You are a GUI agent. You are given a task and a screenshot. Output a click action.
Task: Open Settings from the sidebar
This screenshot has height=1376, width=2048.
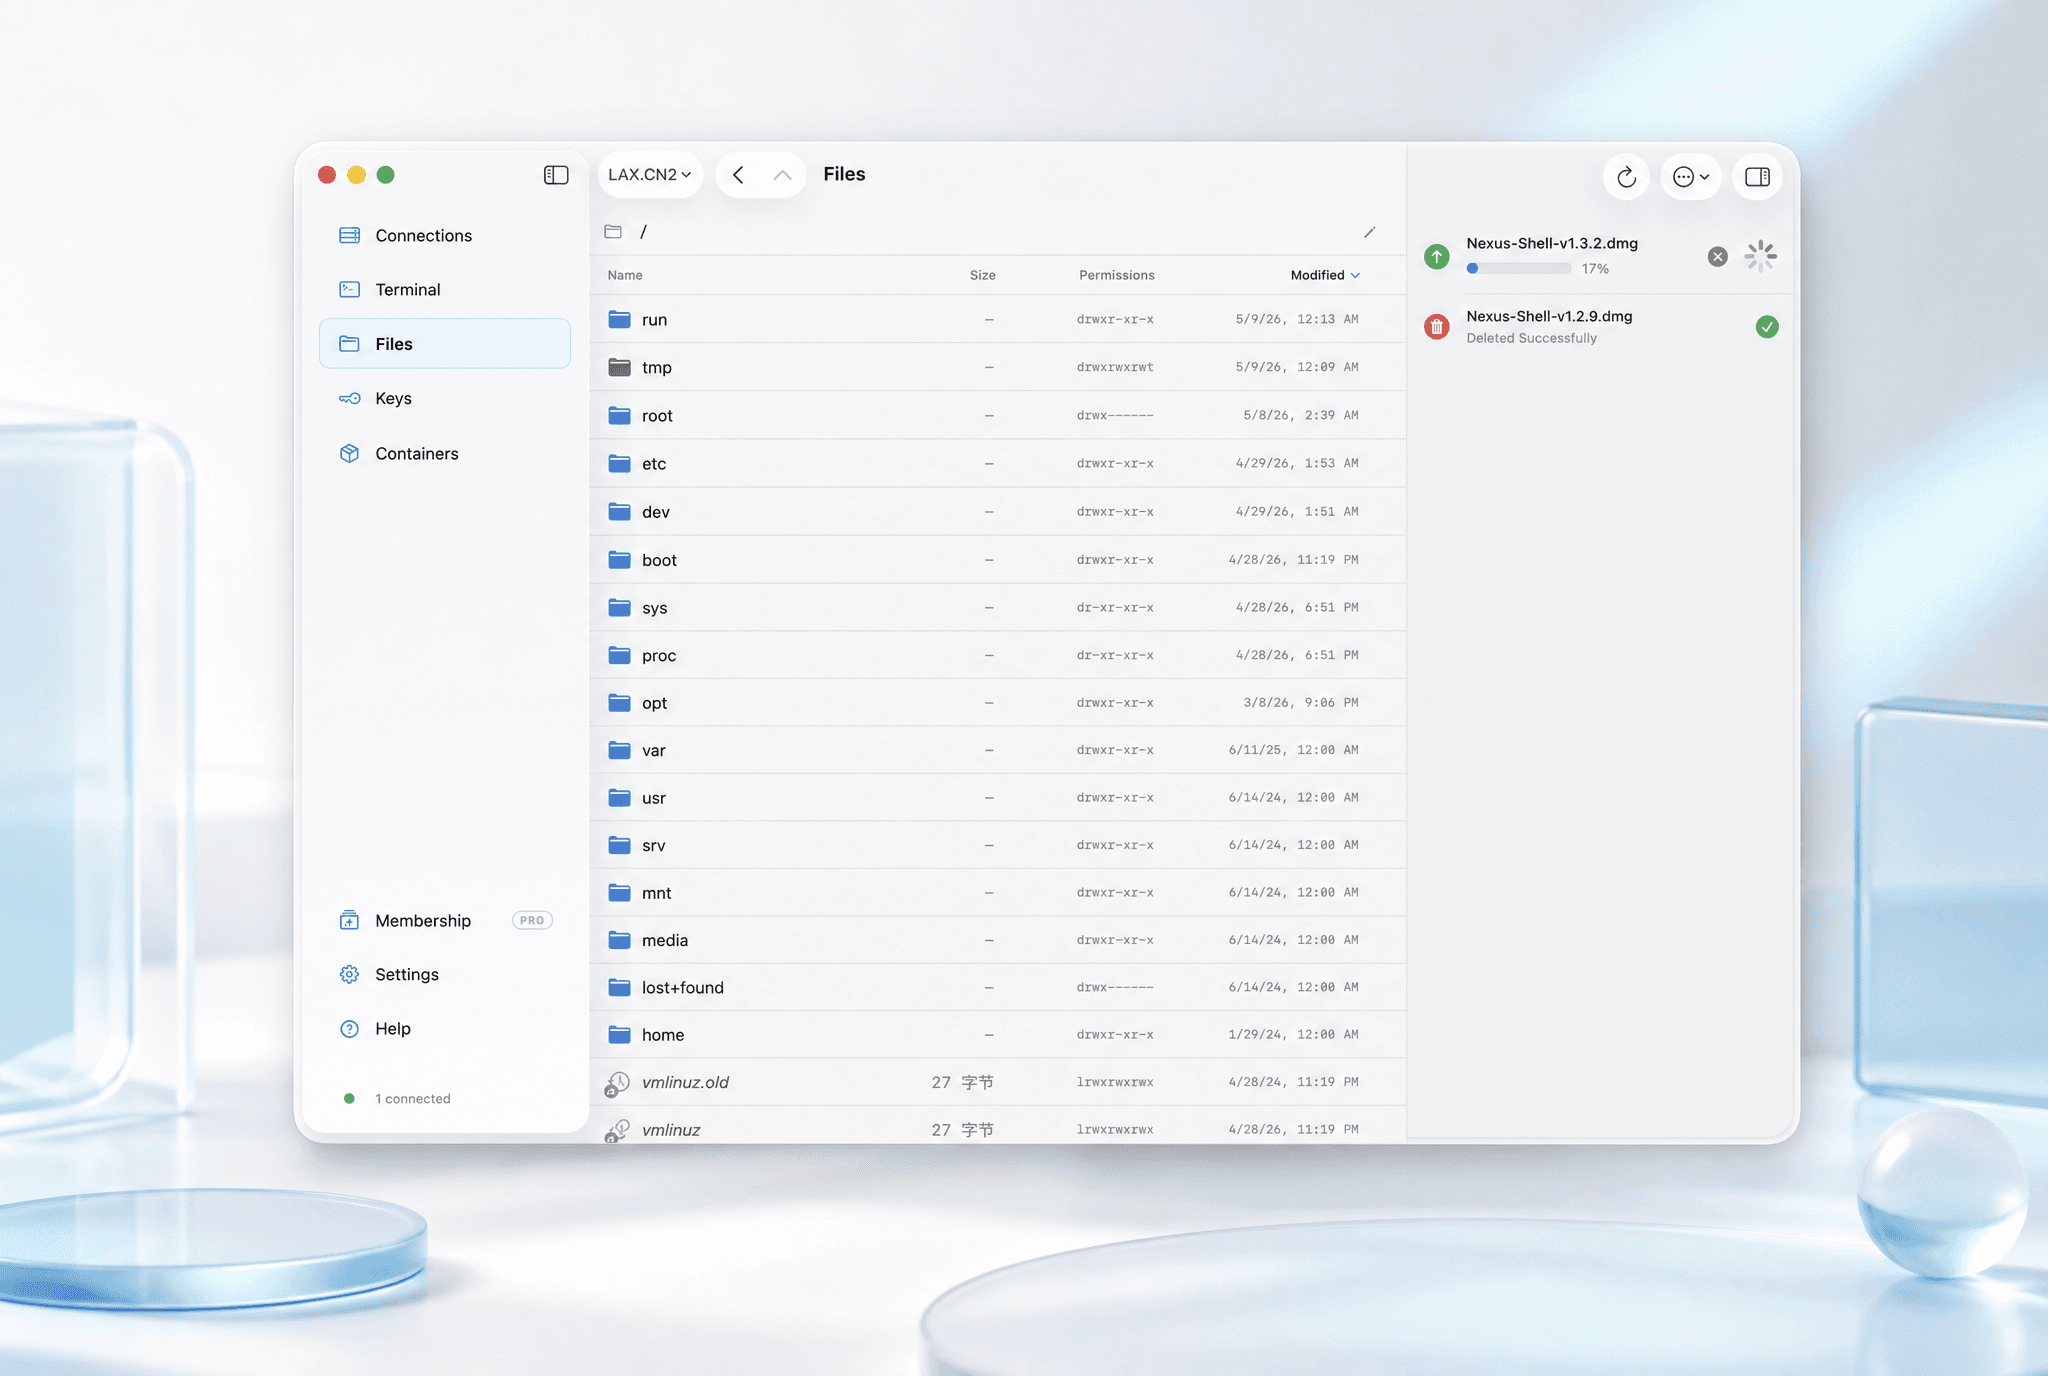click(x=445, y=974)
